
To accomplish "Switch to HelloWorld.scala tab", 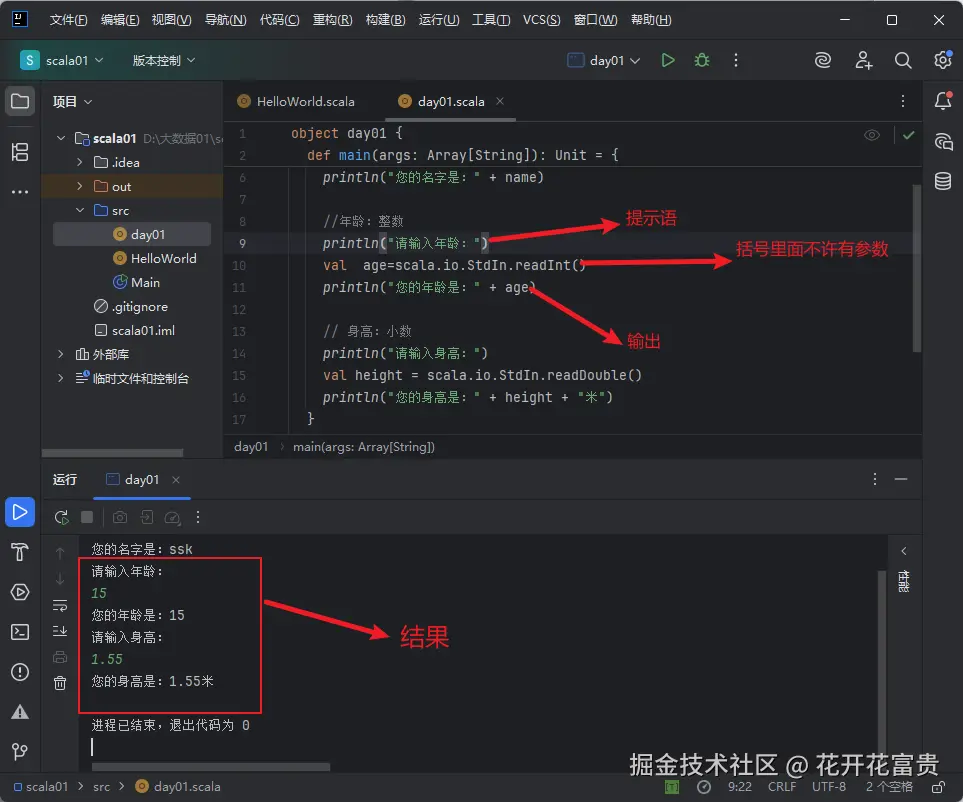I will pos(297,101).
